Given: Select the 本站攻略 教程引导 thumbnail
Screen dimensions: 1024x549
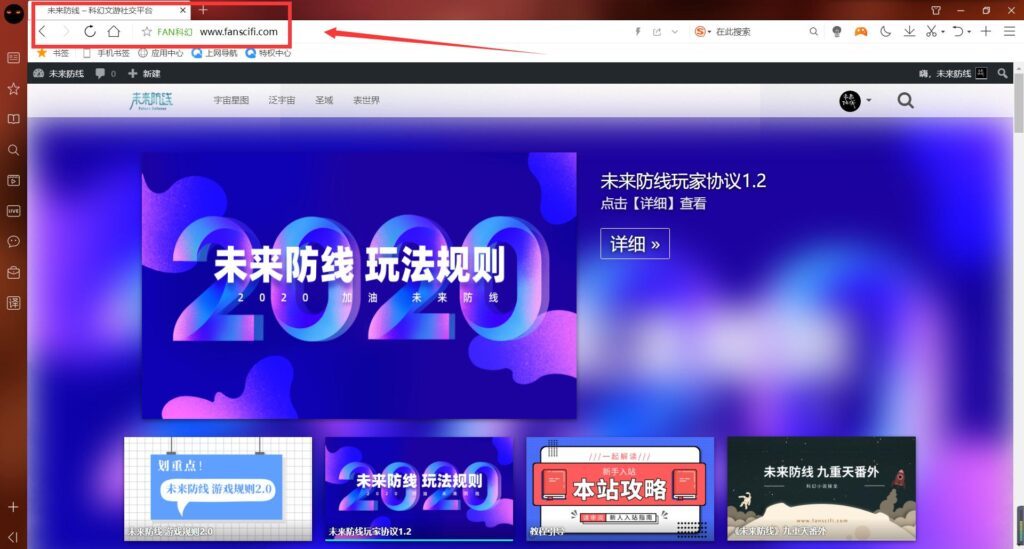Looking at the screenshot, I should click(620, 488).
